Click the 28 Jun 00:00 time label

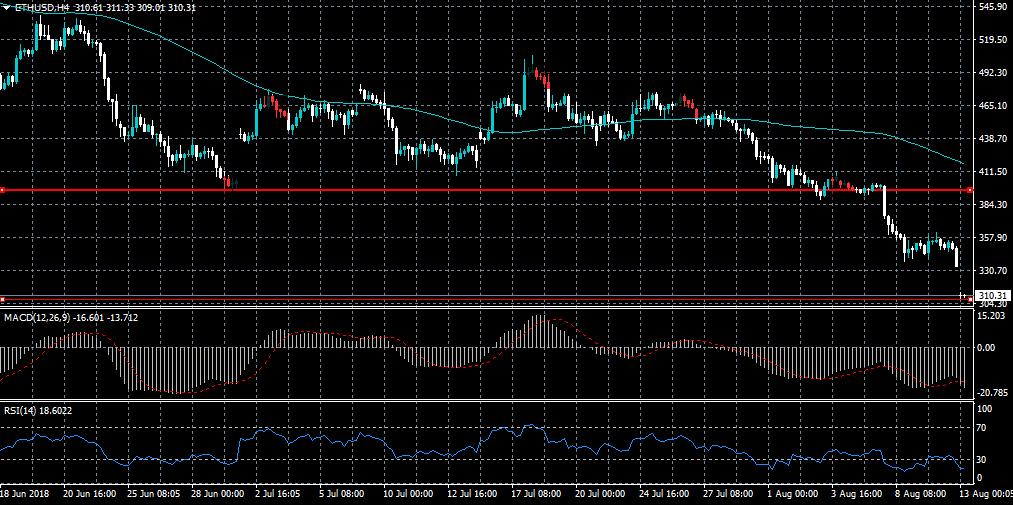click(x=218, y=493)
